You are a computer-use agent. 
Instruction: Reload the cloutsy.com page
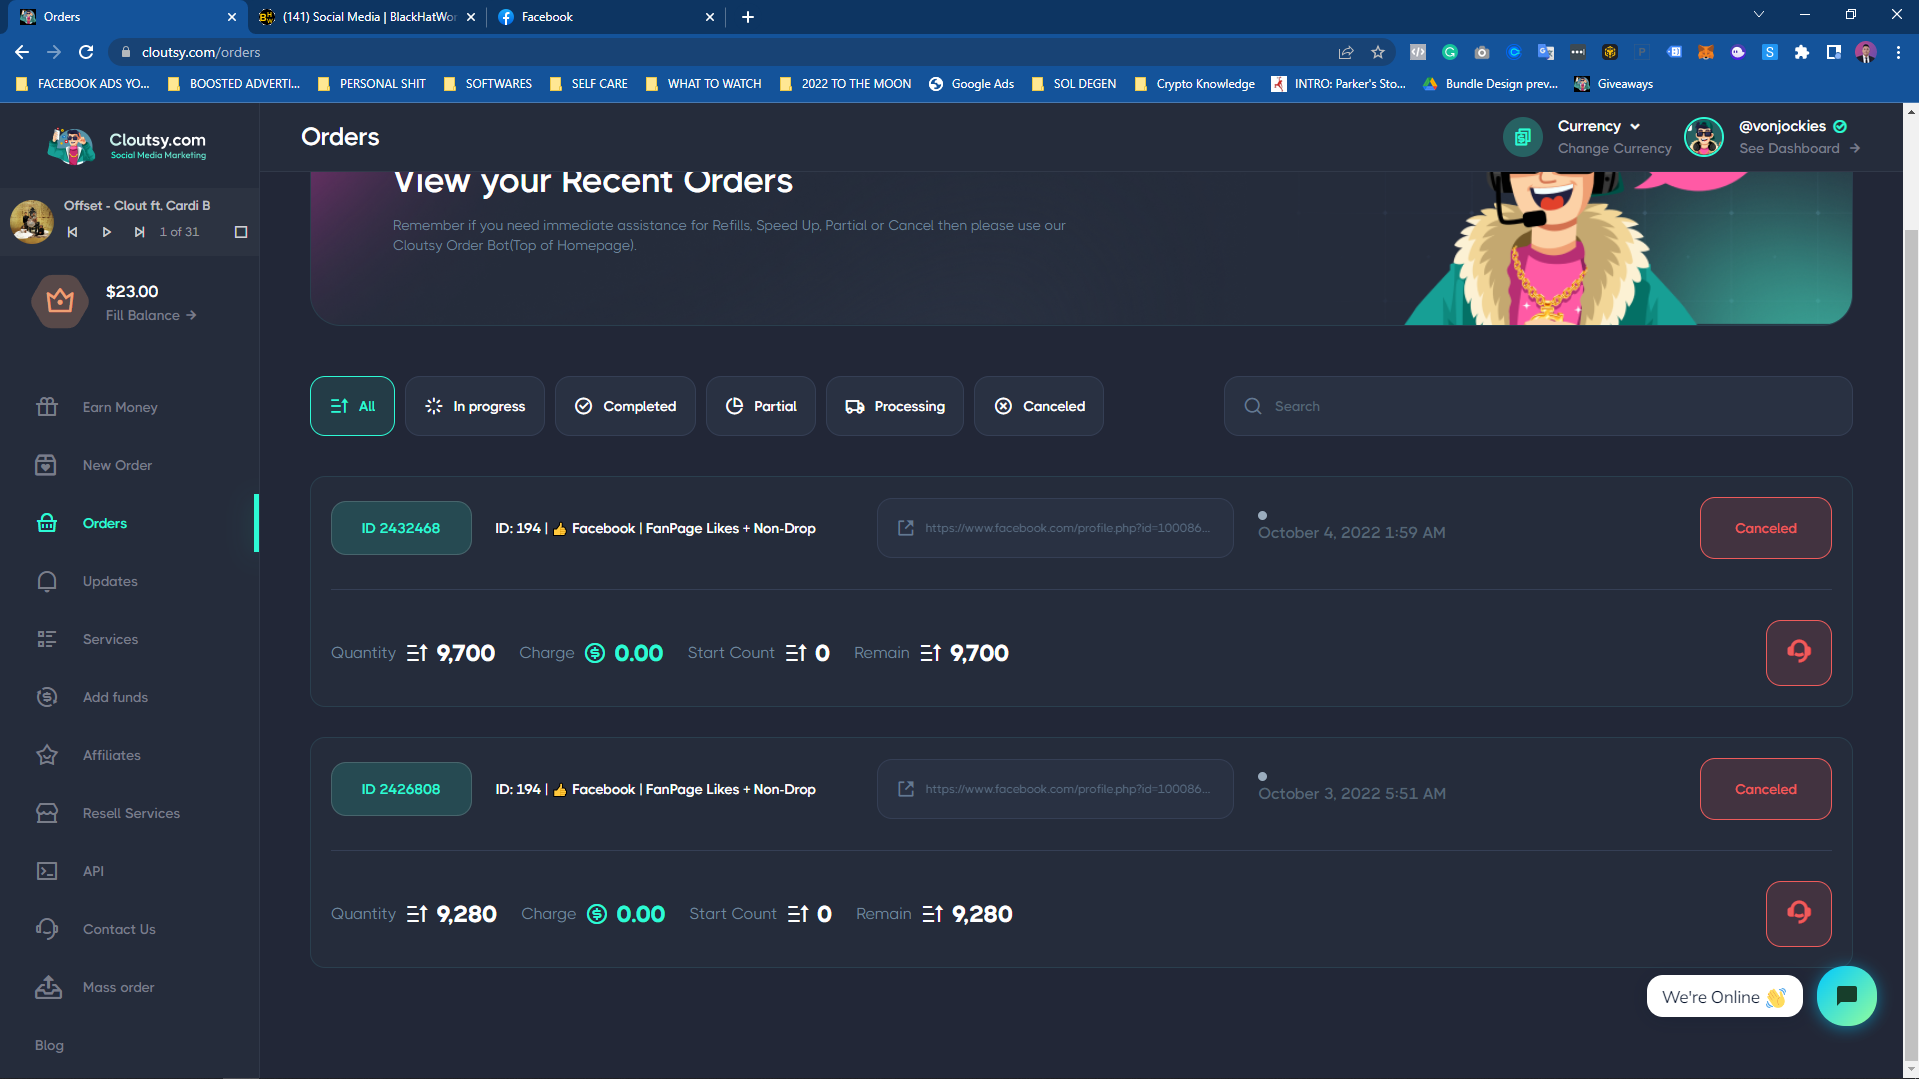(86, 52)
